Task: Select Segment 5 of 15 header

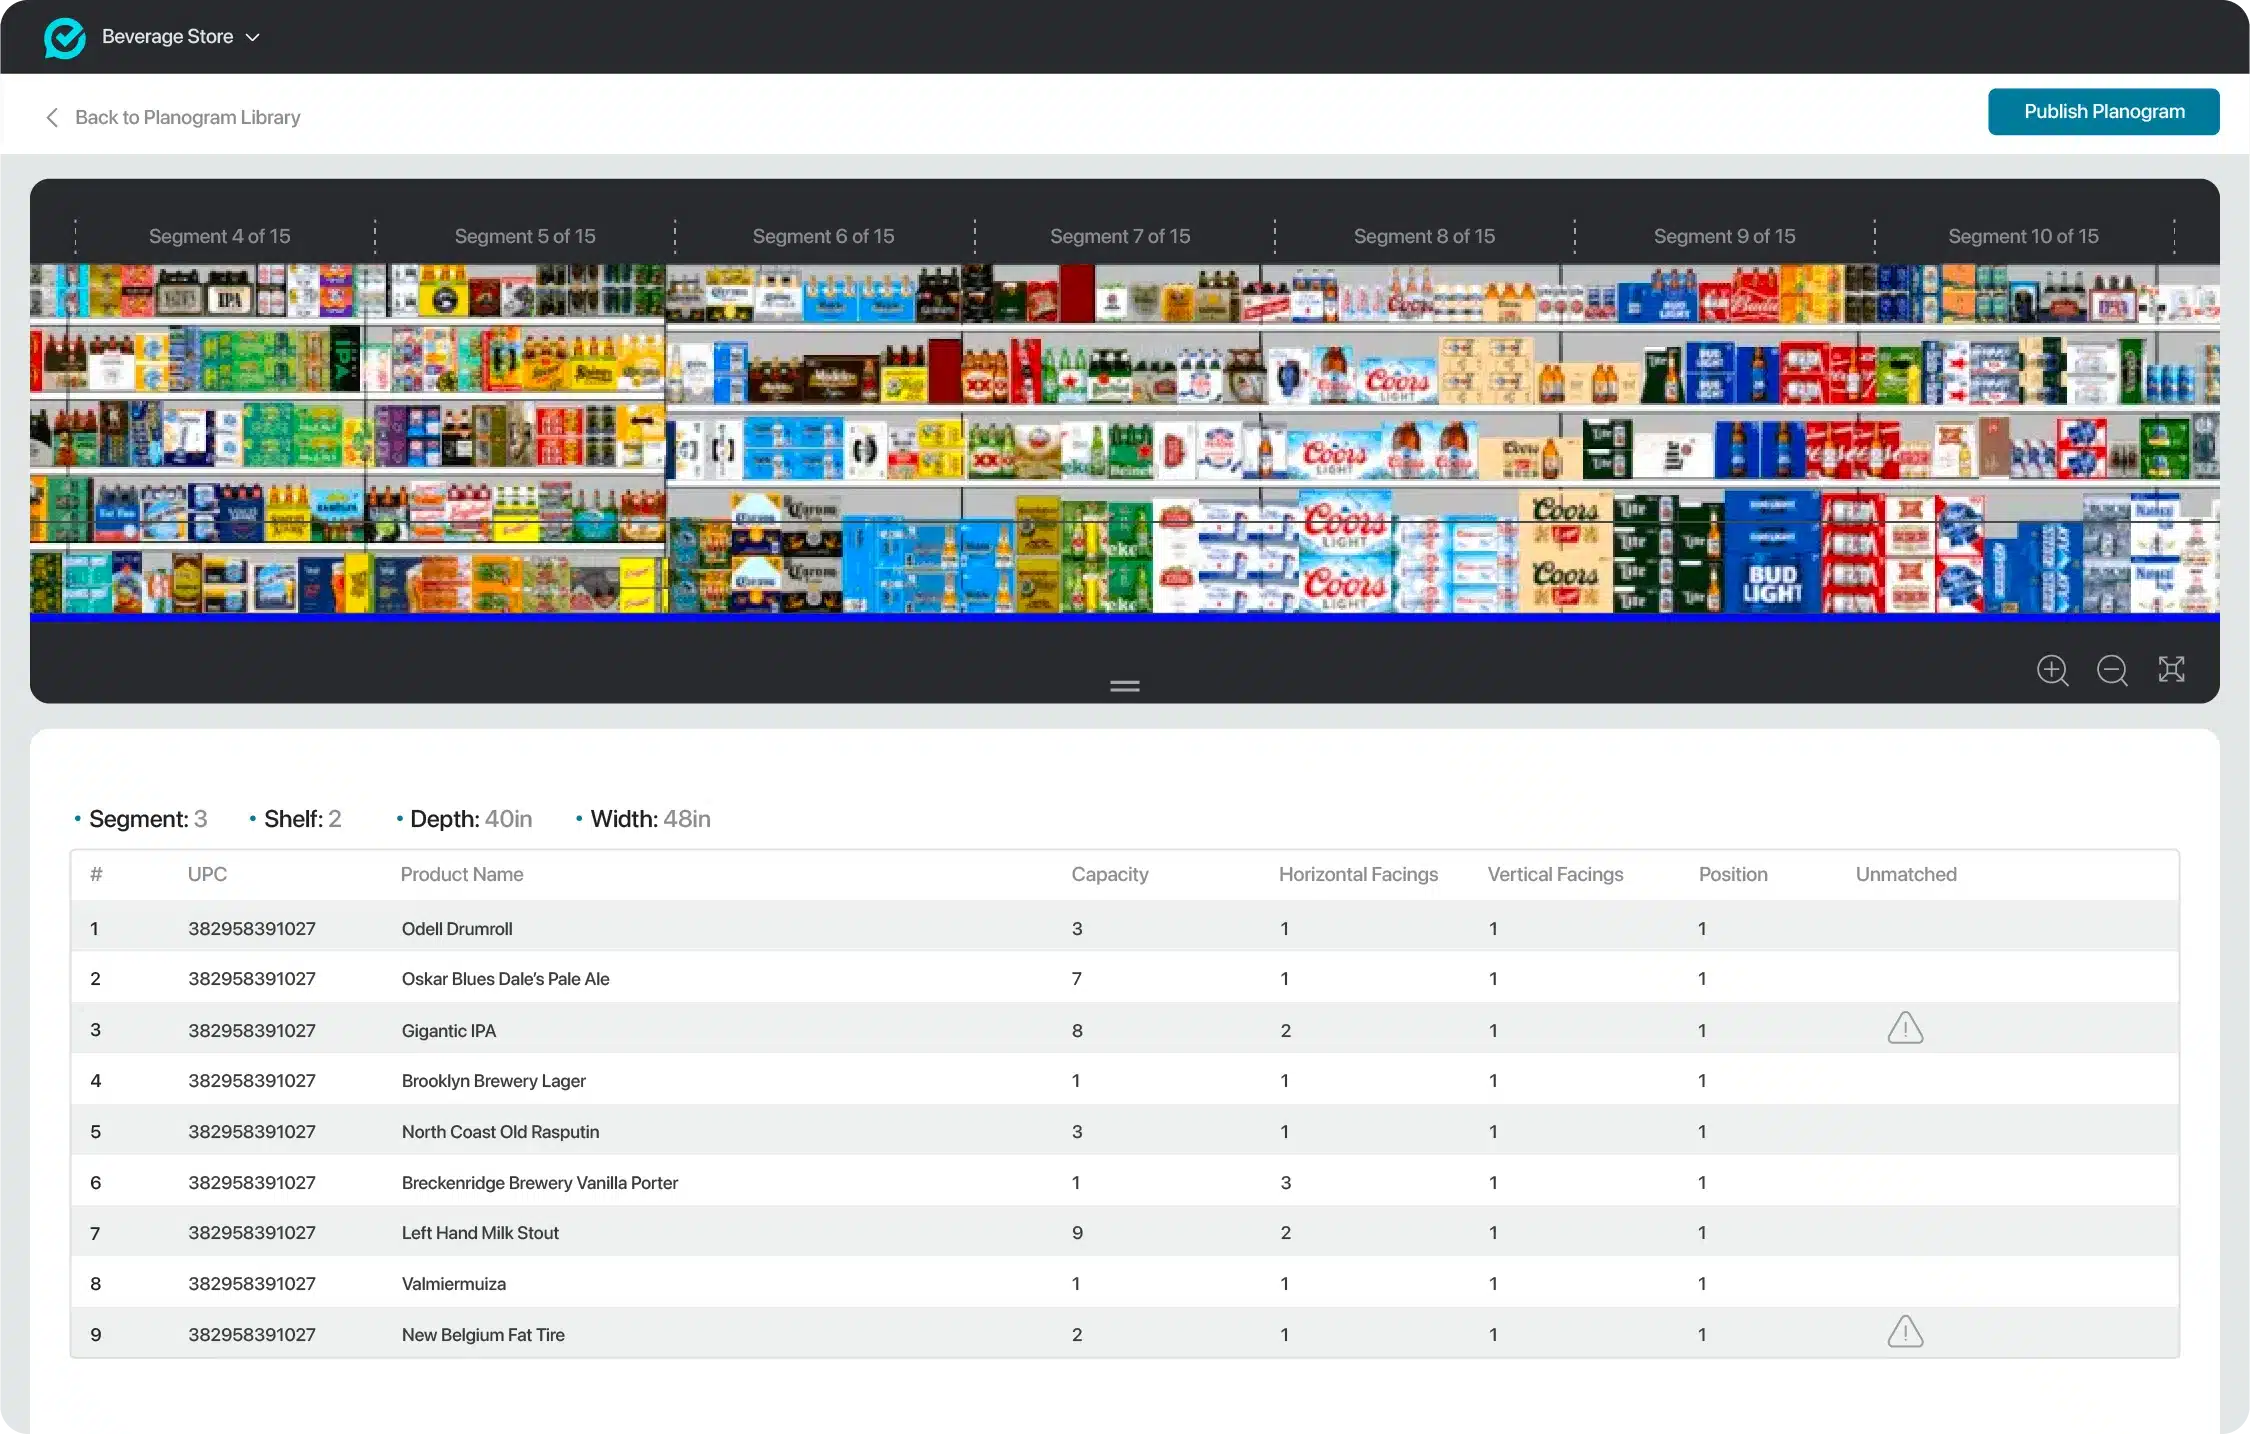Action: pos(524,236)
